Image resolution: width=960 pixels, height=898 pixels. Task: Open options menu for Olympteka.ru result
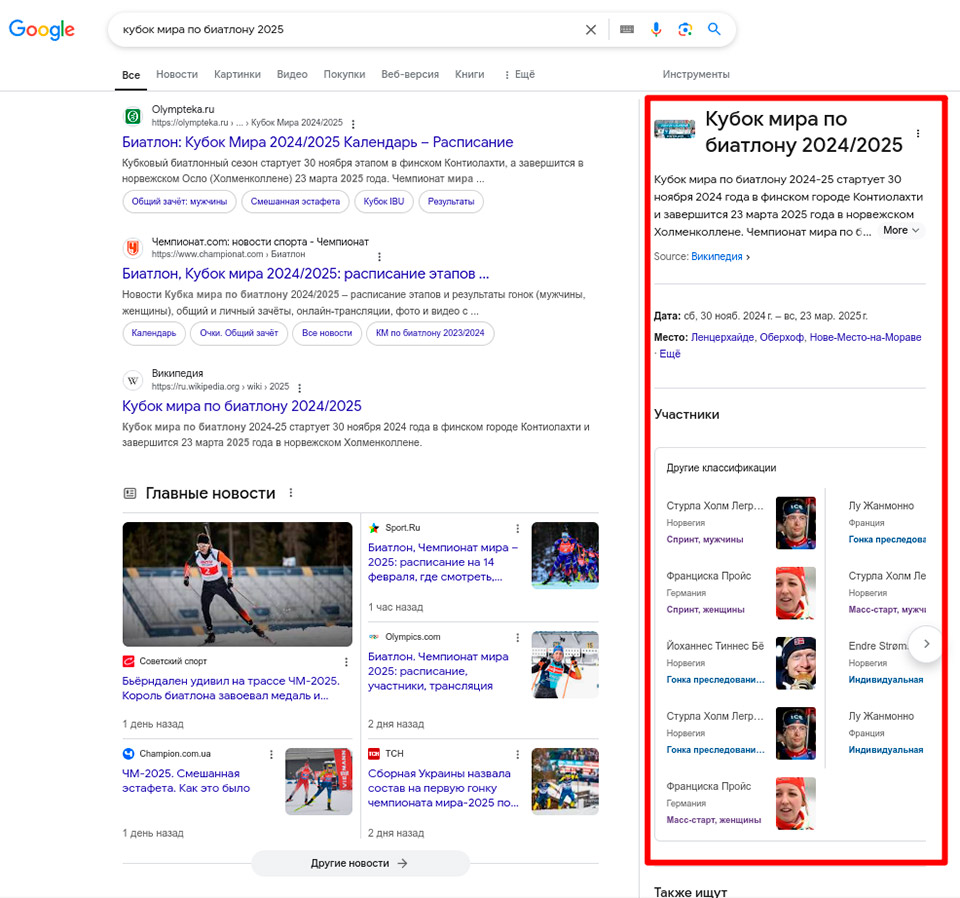coord(353,124)
